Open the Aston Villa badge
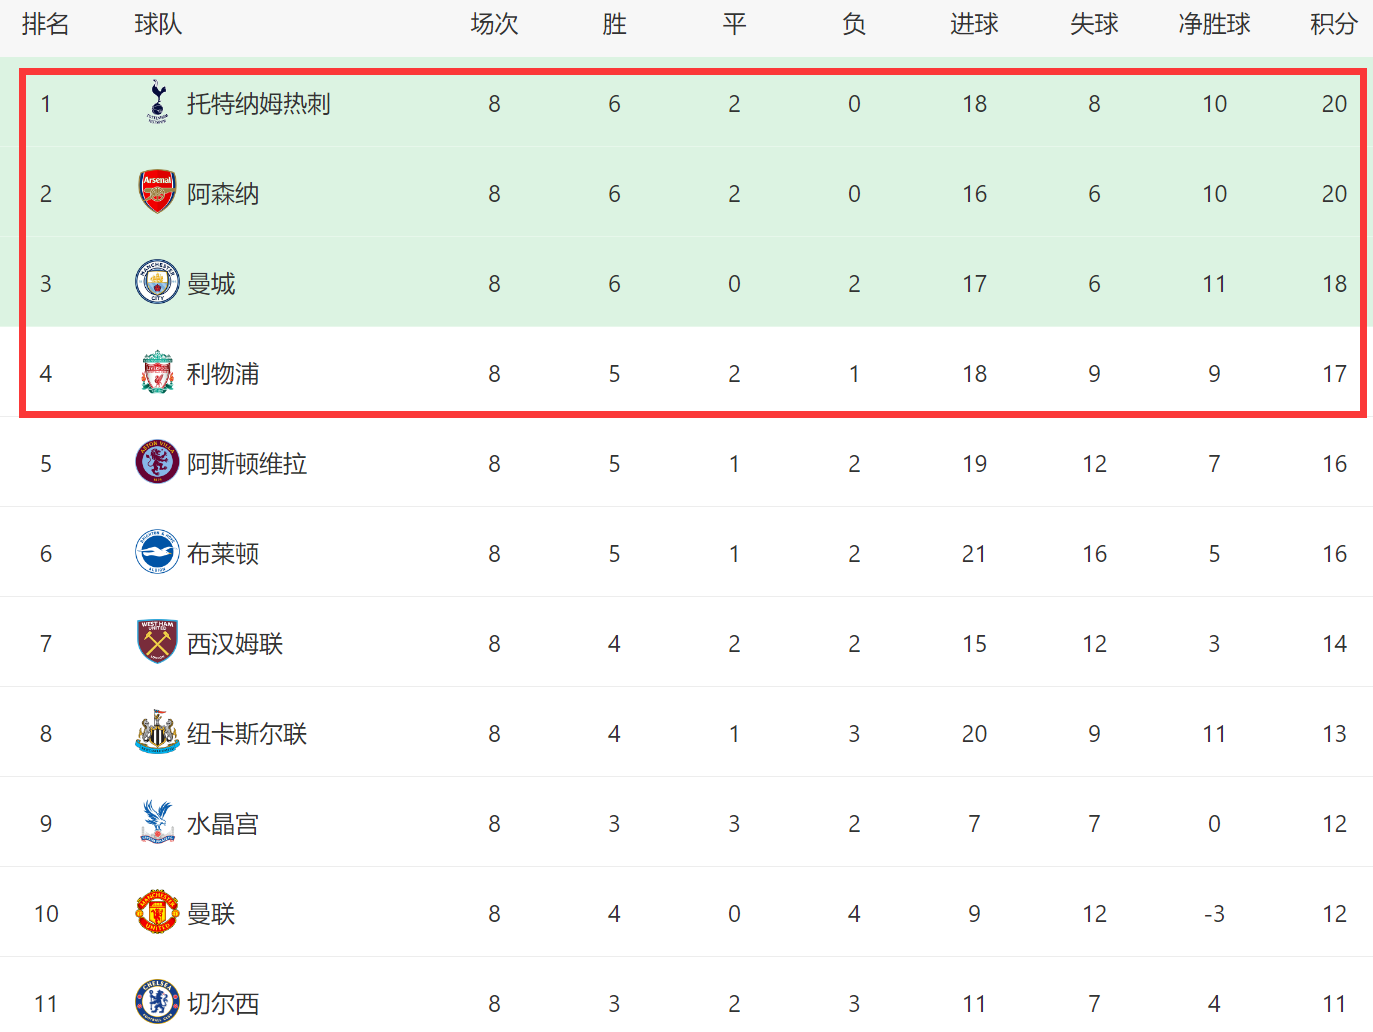Viewport: 1373px width, 1032px height. coord(157,462)
